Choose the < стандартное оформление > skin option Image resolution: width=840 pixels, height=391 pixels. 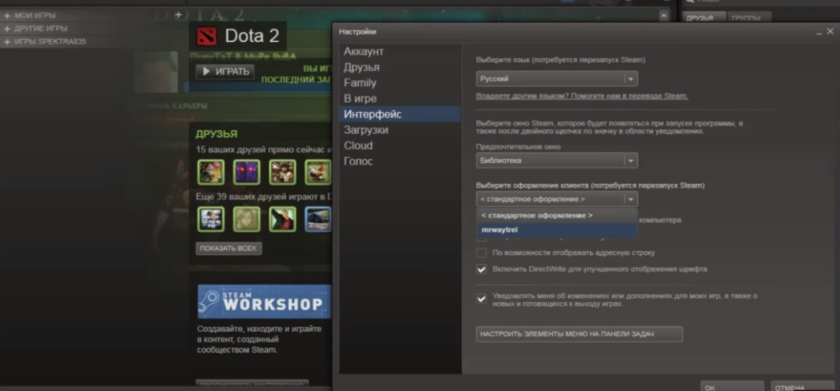tap(557, 215)
